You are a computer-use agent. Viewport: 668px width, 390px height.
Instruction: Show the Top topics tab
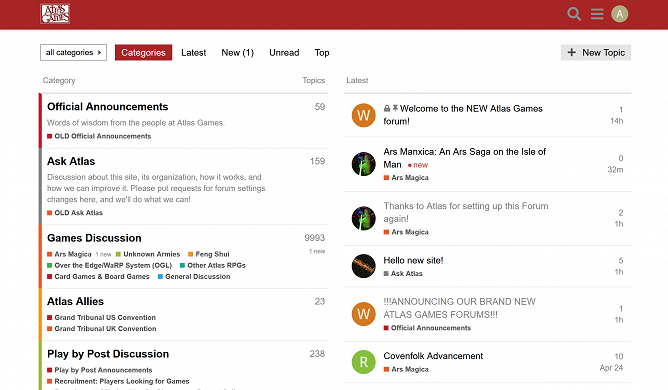pos(322,52)
